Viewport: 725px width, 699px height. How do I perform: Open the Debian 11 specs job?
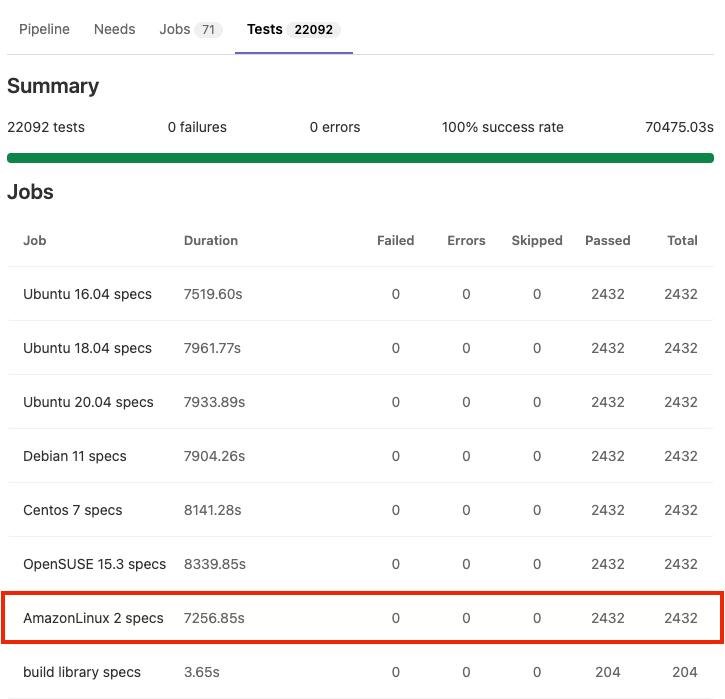(x=75, y=456)
